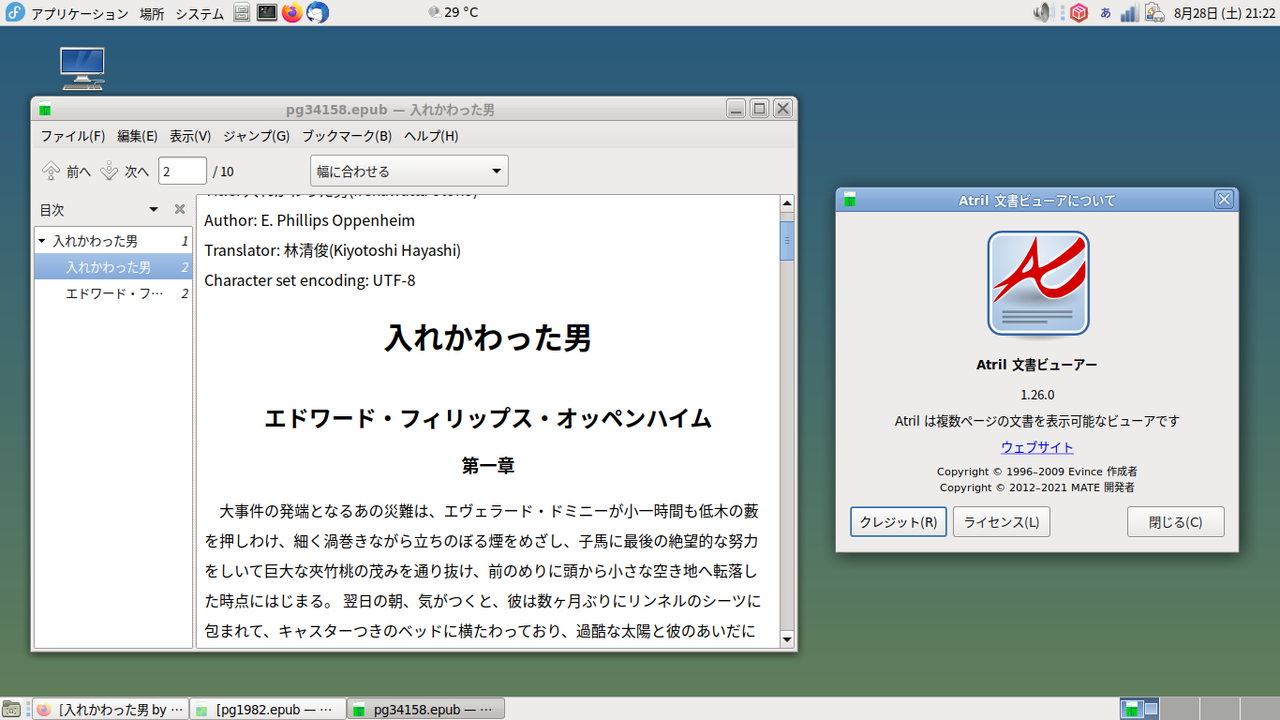1280x720 pixels.
Task: Click the 閉じる(C) button in About dialog
Action: click(1175, 522)
